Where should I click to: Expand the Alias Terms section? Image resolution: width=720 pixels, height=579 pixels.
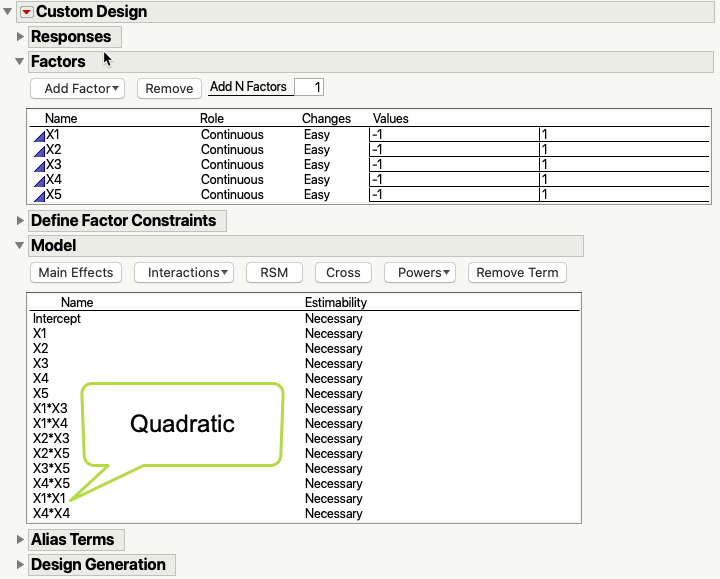[x=20, y=540]
